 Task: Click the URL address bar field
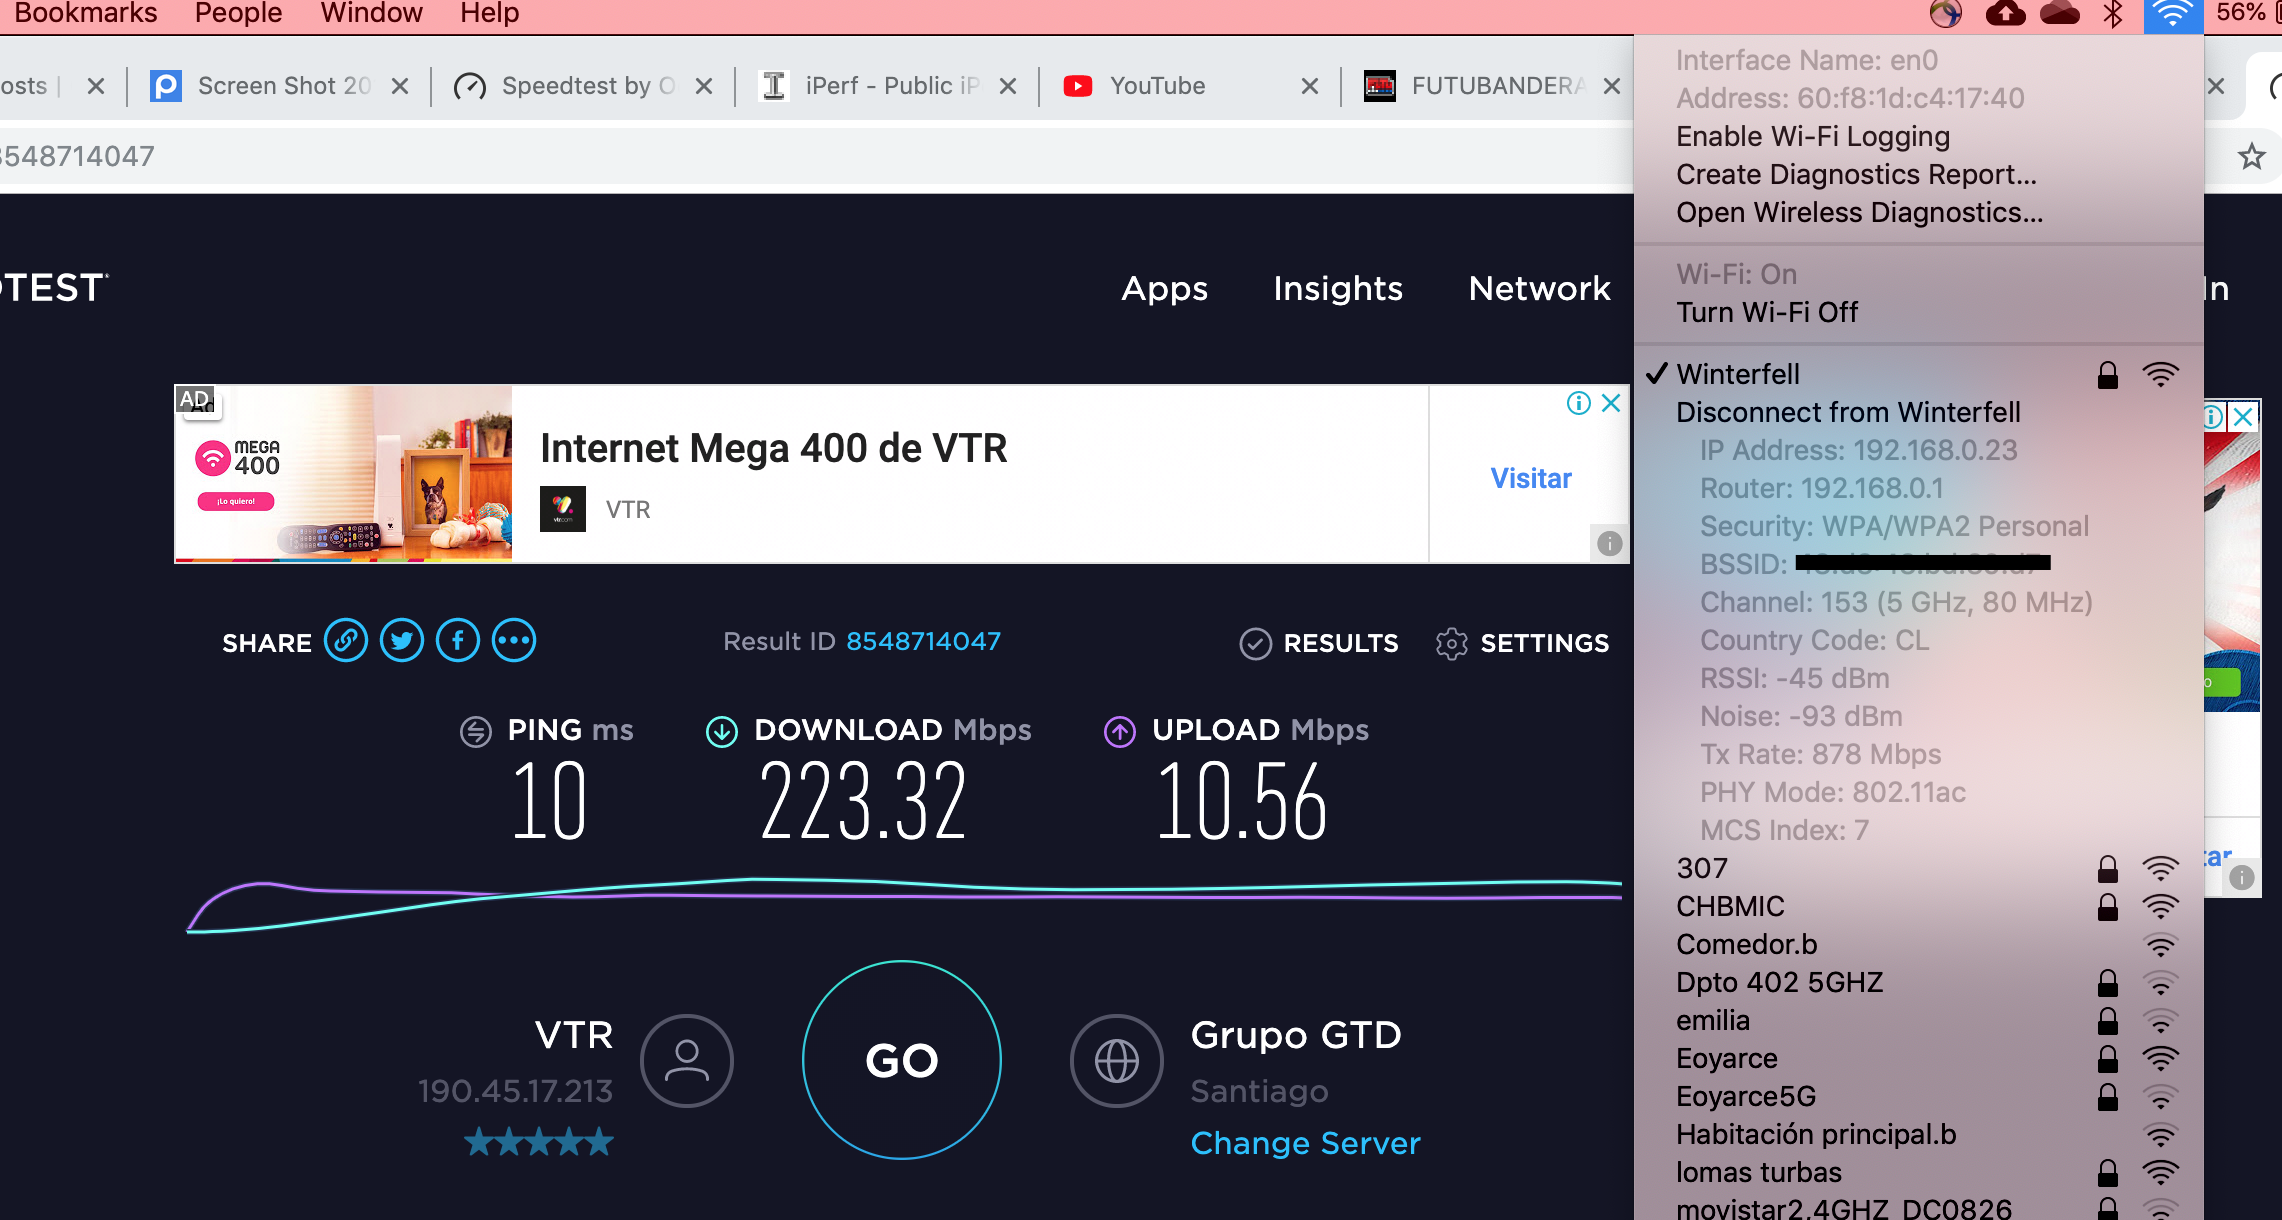(815, 156)
